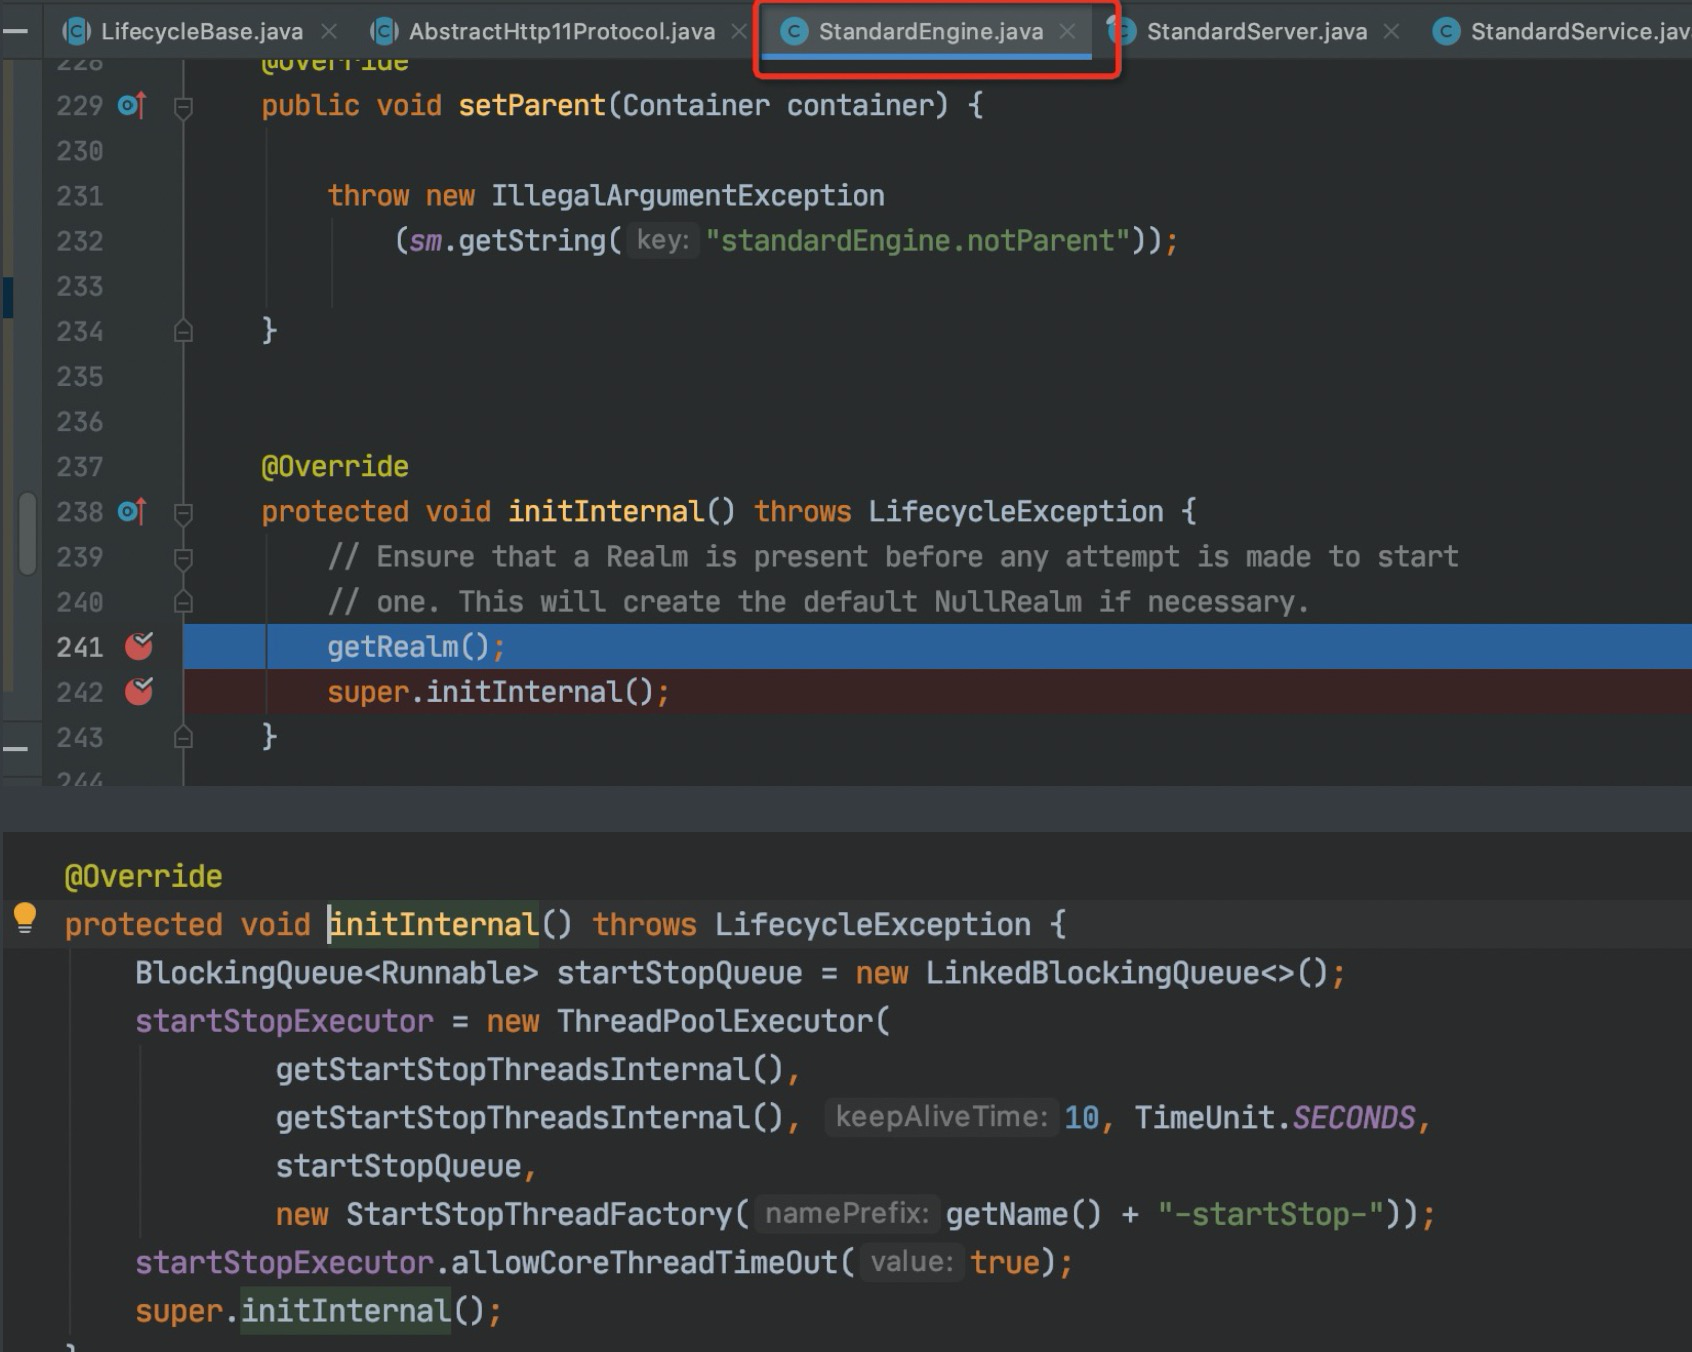Switch to the LifecycleBase.java tab

coord(201,32)
